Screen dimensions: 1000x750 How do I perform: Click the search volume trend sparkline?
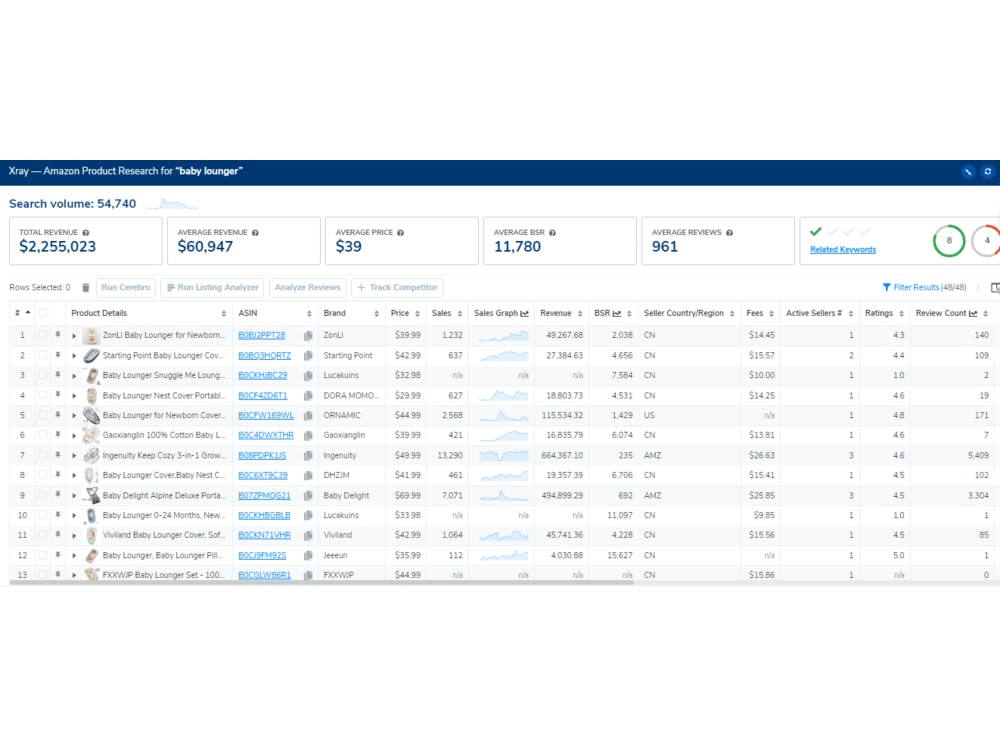[x=172, y=204]
